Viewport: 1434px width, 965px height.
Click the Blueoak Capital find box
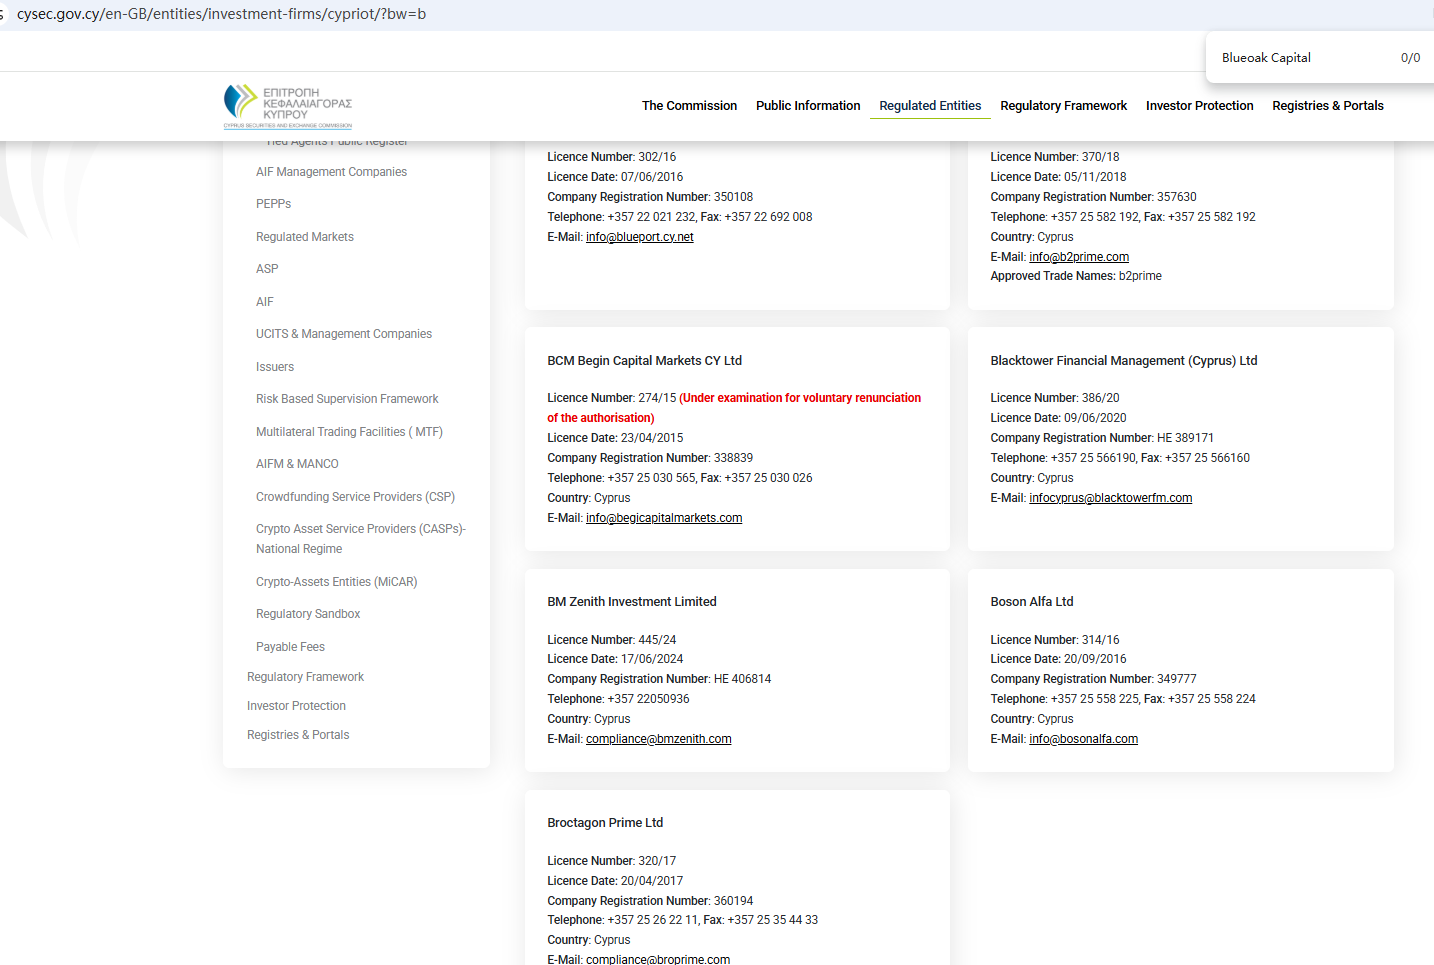[x=1300, y=58]
